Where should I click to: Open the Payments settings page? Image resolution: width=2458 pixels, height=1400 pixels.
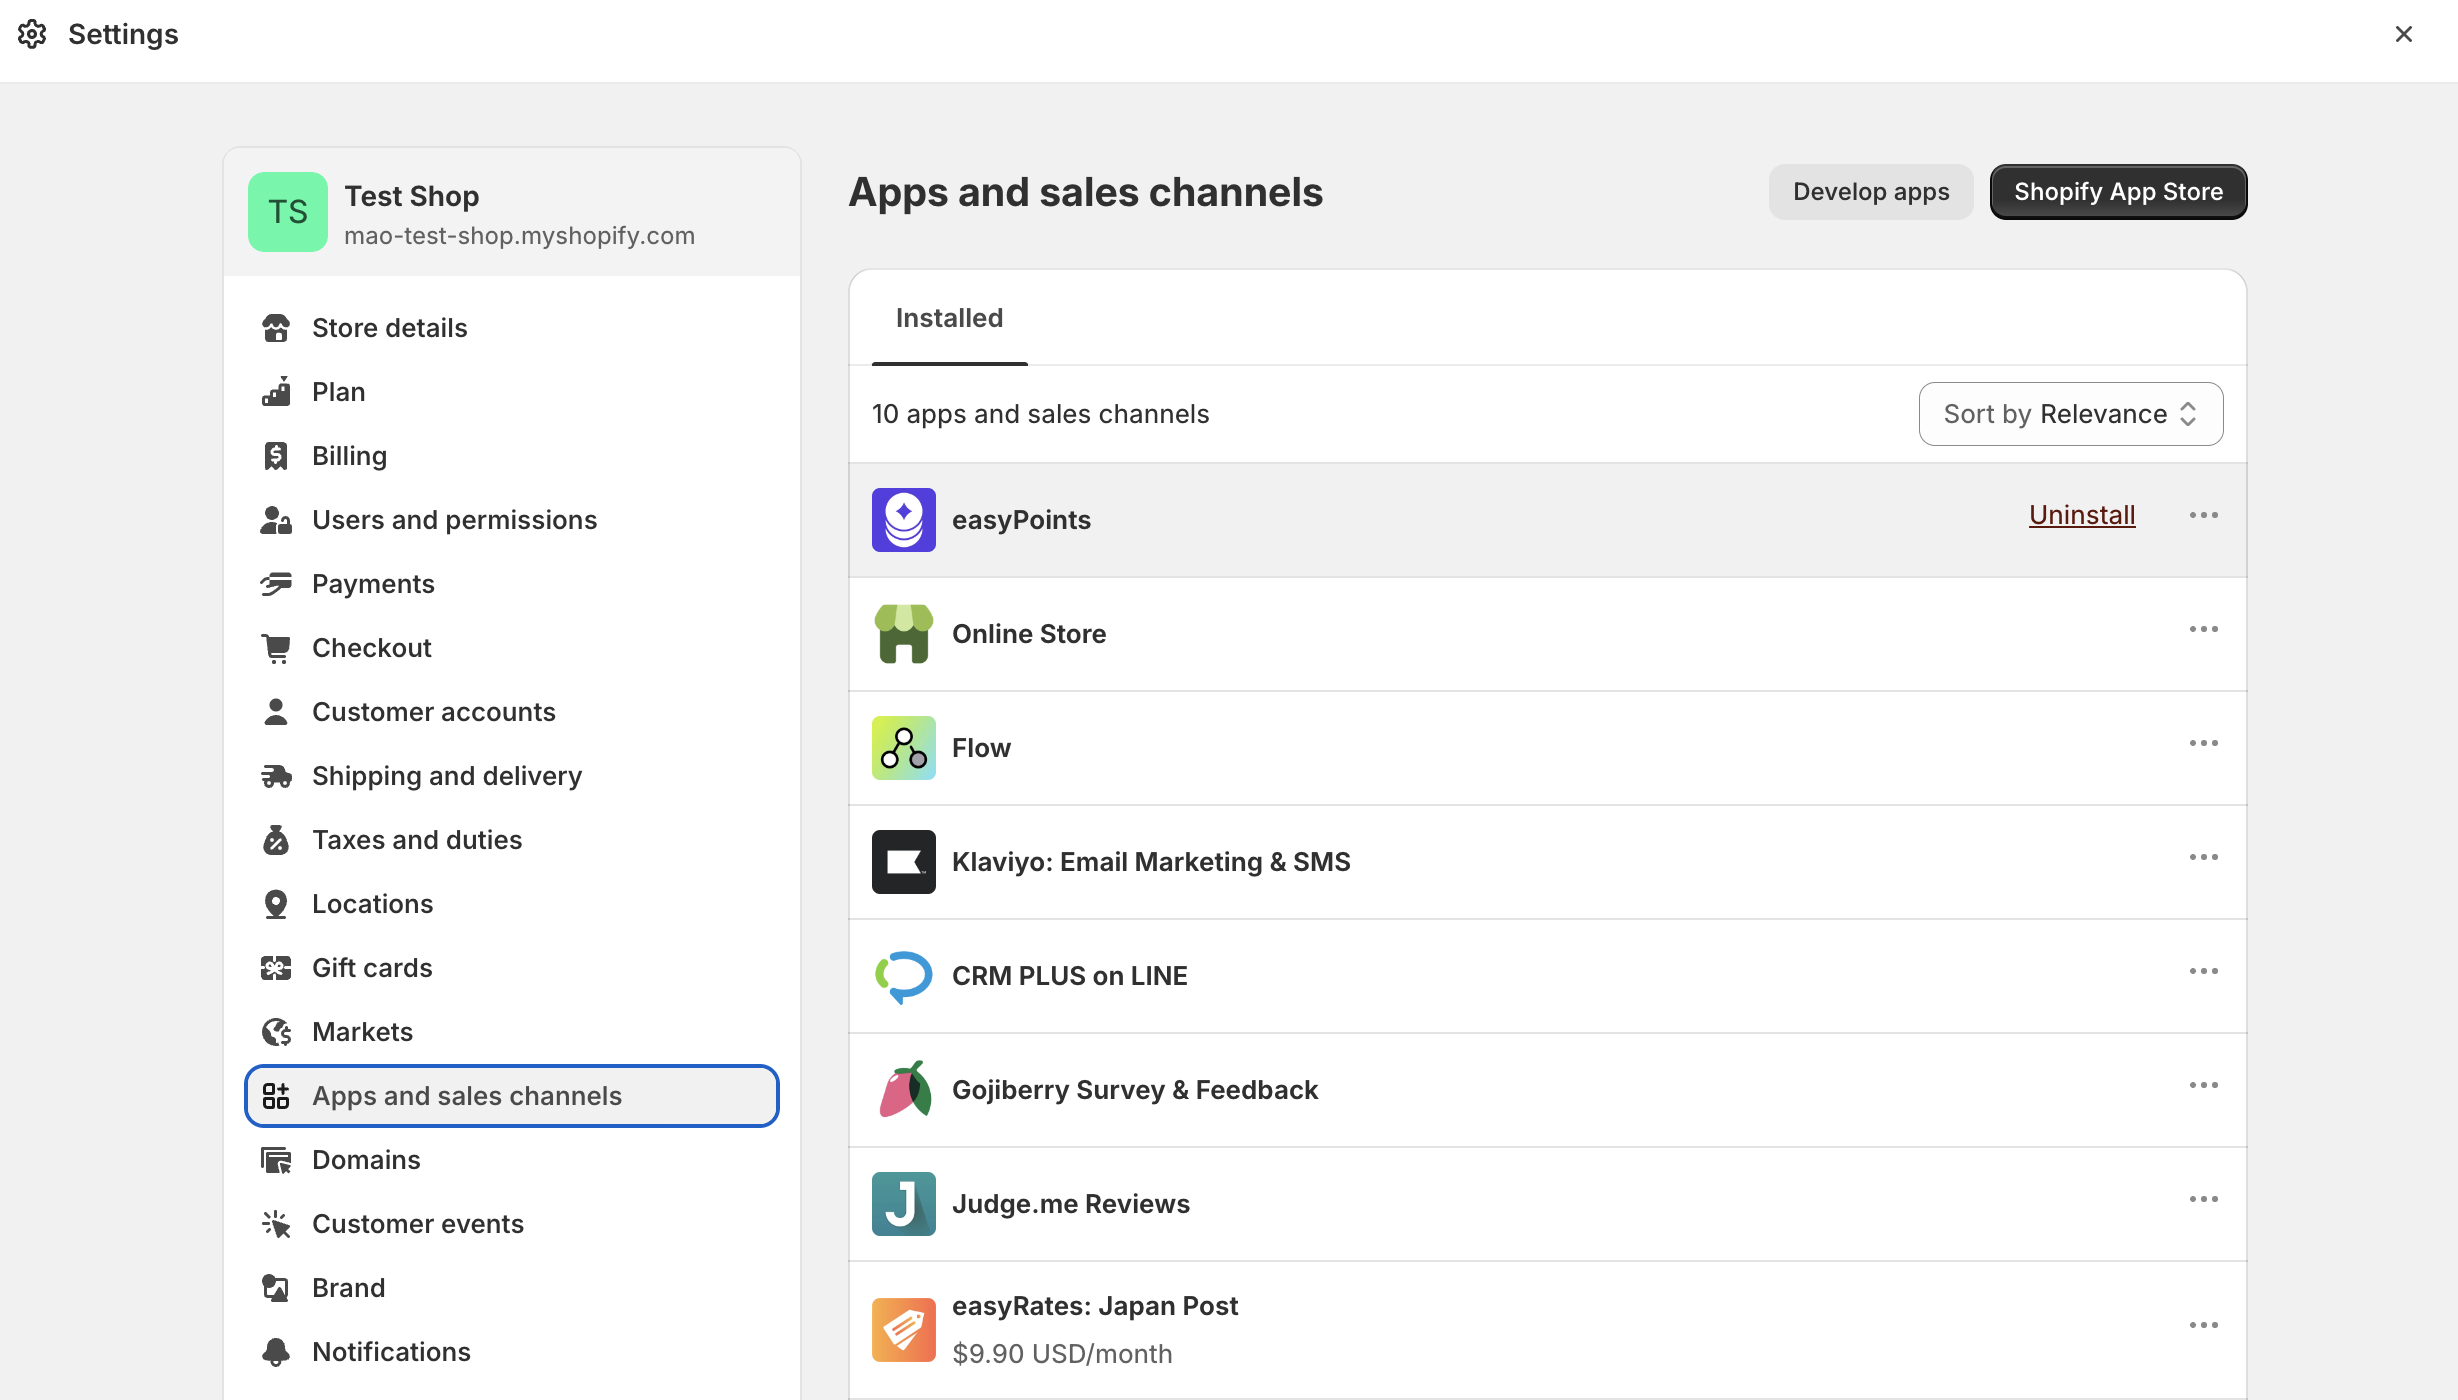(x=372, y=584)
